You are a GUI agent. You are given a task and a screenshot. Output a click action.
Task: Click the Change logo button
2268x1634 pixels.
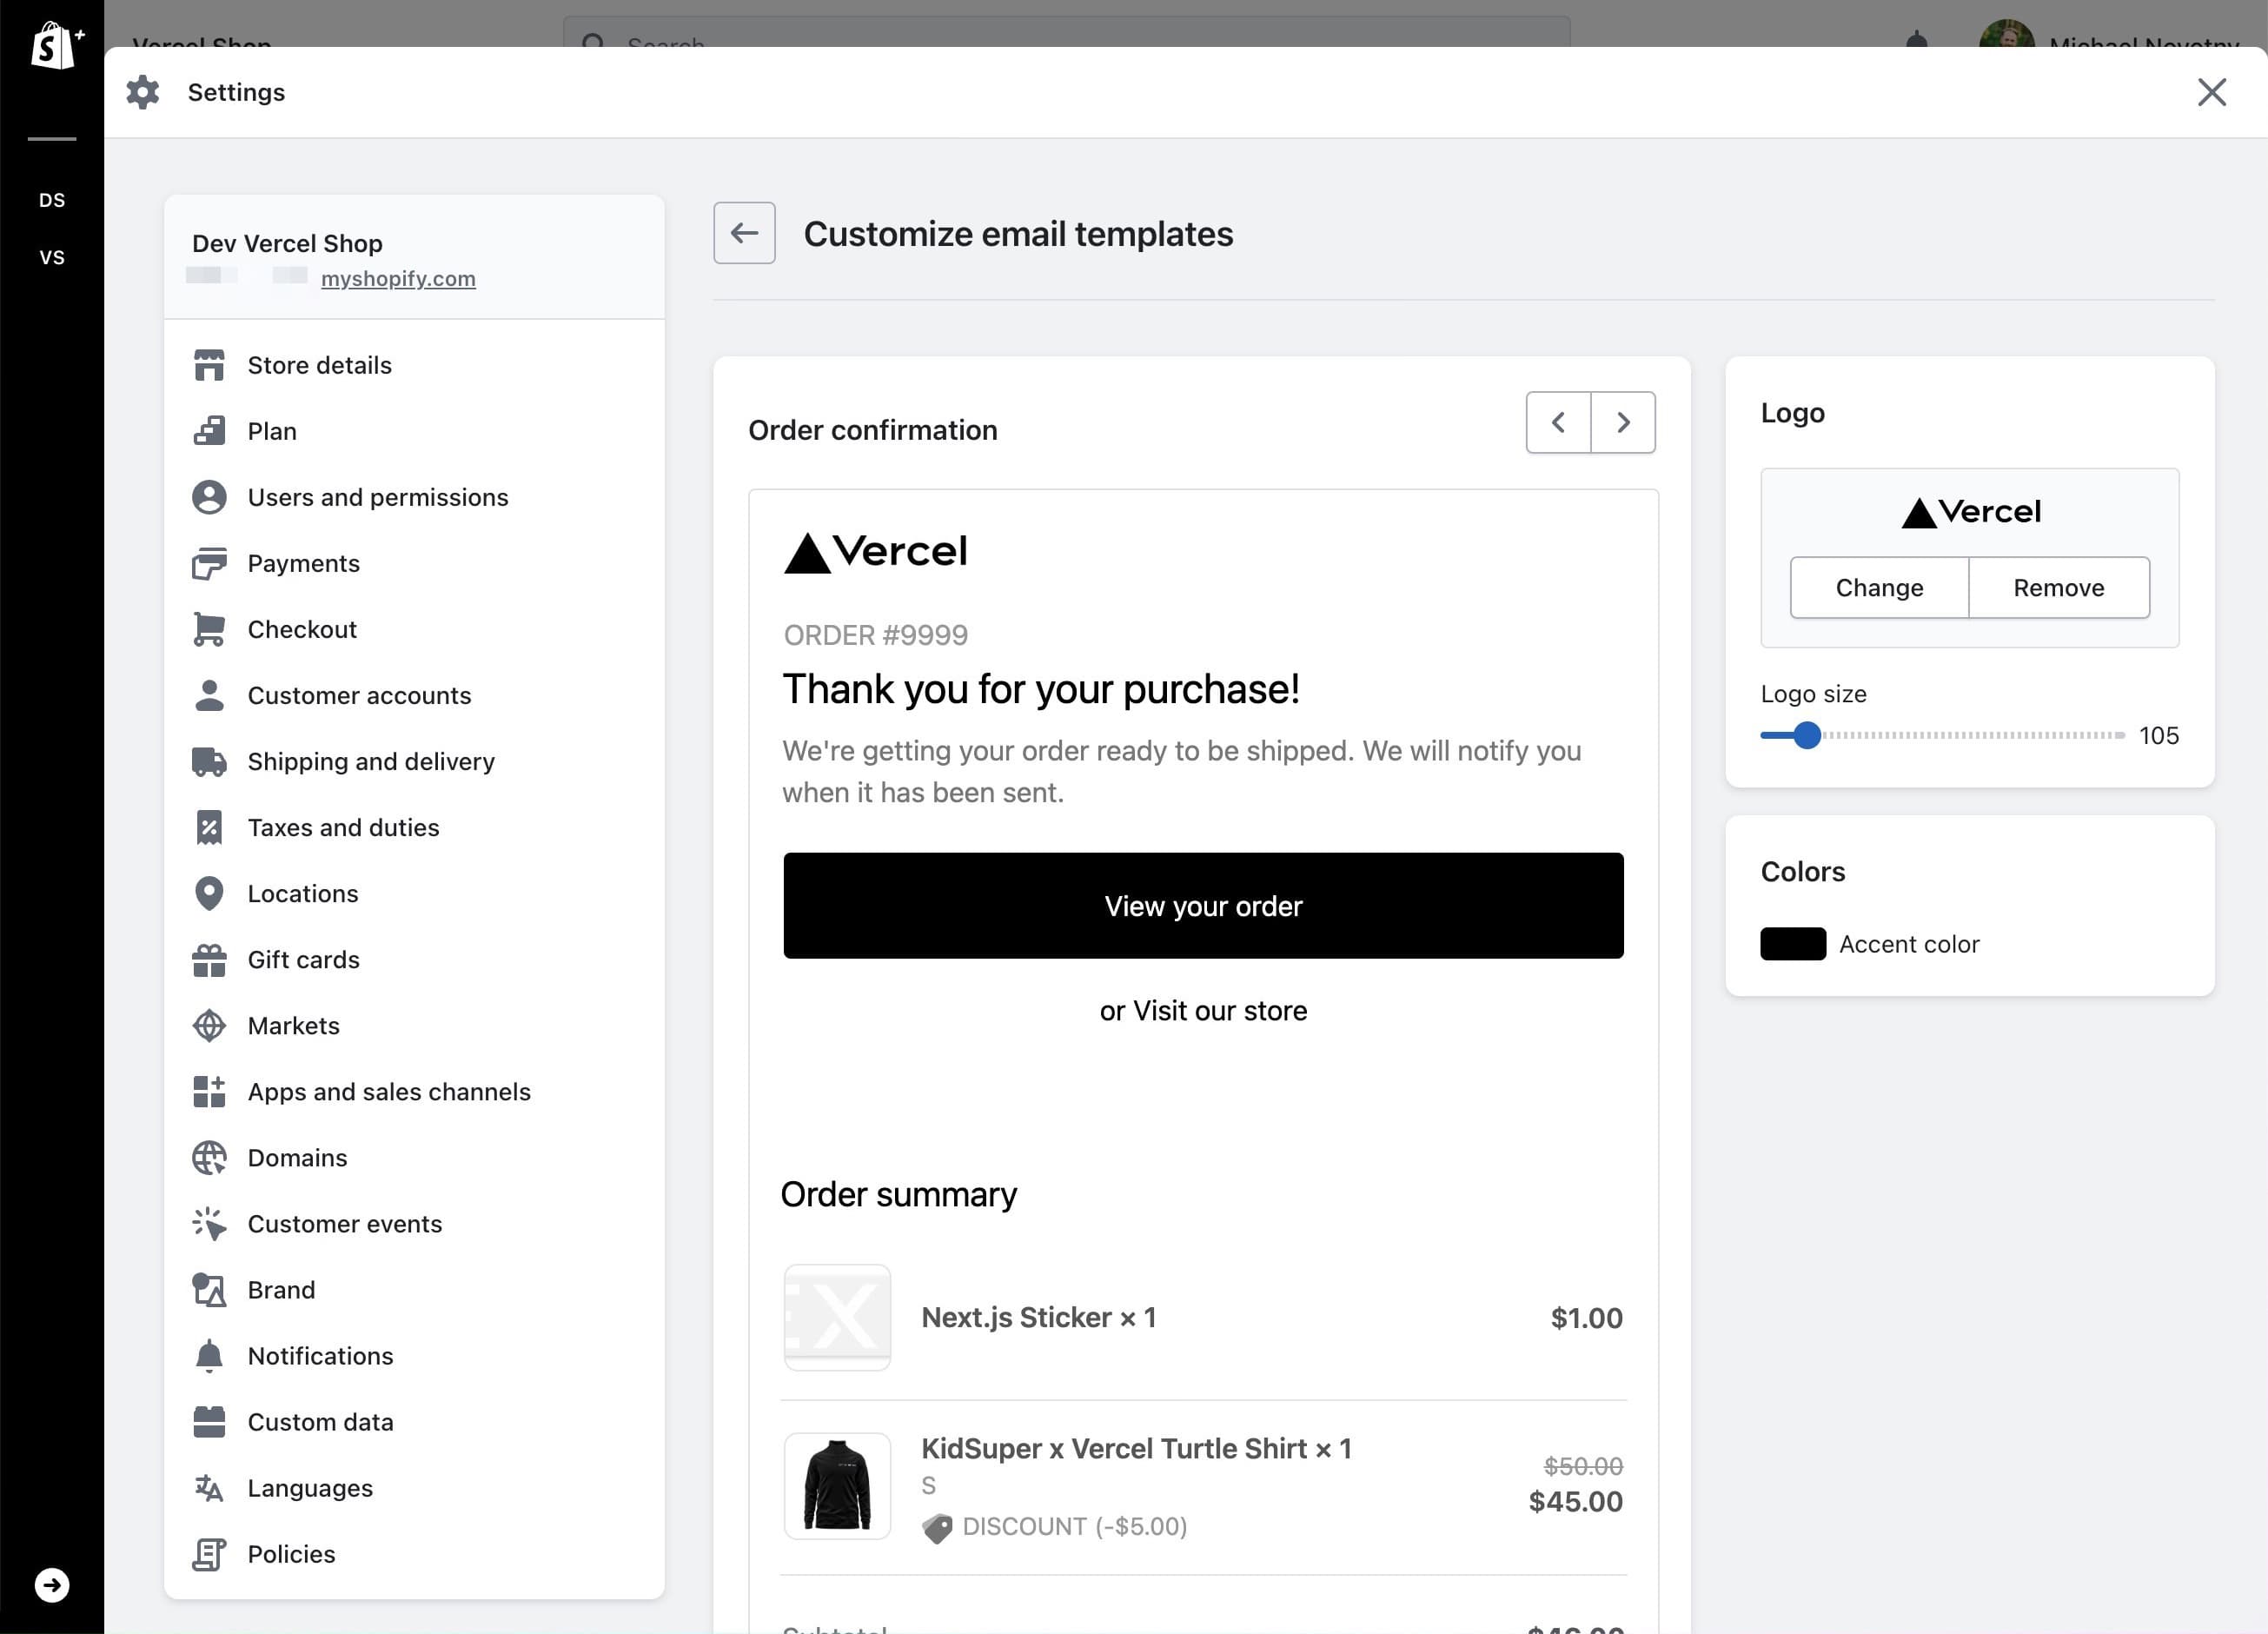[x=1879, y=587]
